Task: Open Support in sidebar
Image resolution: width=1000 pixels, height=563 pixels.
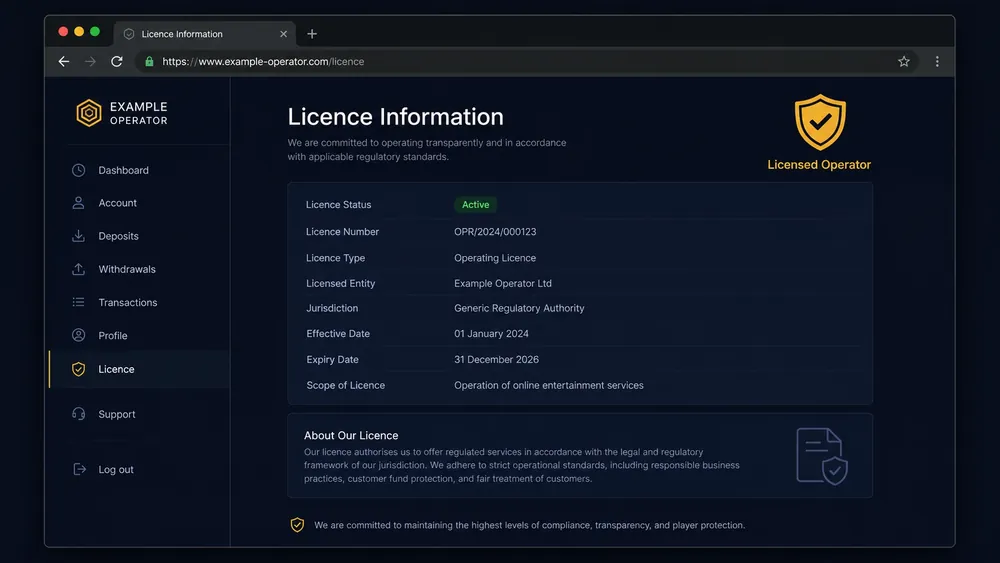Action: coord(139,414)
